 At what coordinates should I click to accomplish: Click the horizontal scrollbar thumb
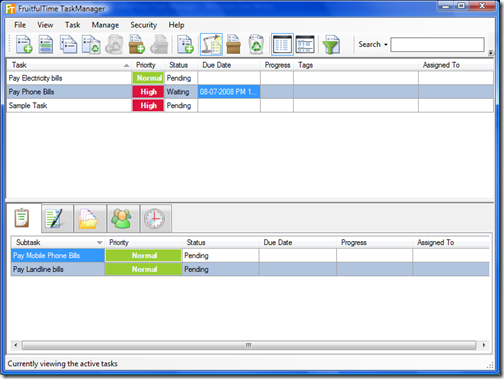[x=249, y=345]
